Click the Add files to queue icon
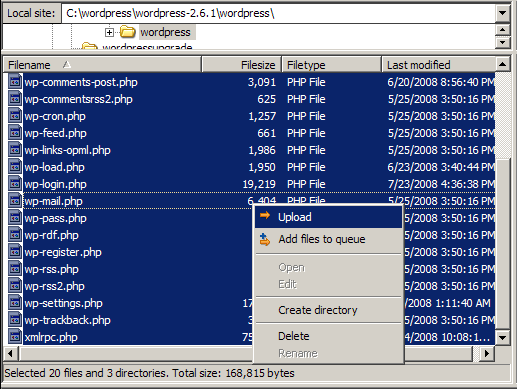This screenshot has width=517, height=389. point(265,239)
